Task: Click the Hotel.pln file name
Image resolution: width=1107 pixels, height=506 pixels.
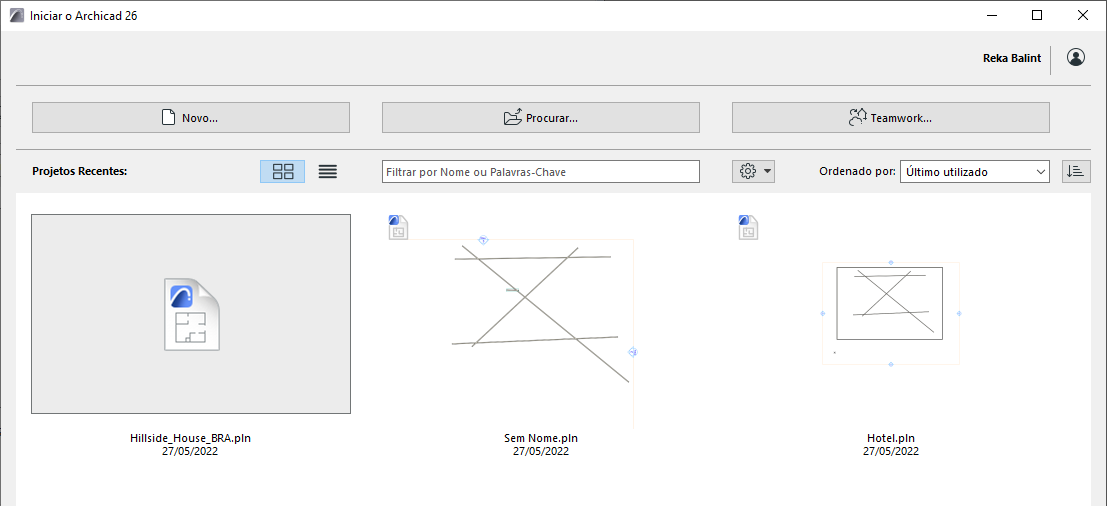Action: (890, 438)
